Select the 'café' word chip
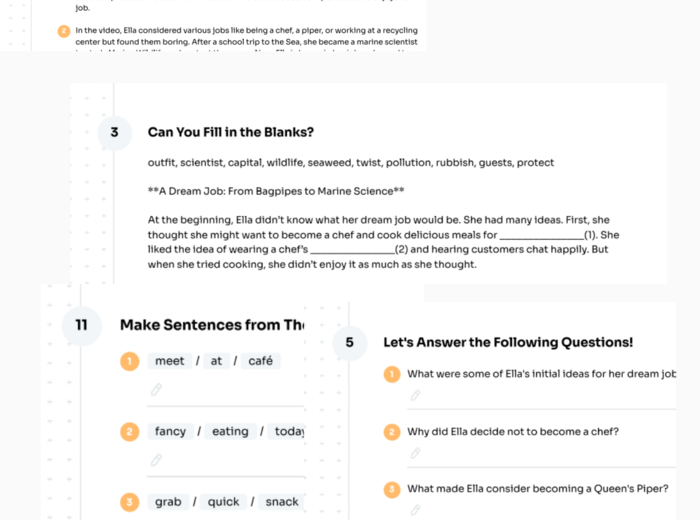The height and width of the screenshot is (520, 700). tap(260, 361)
